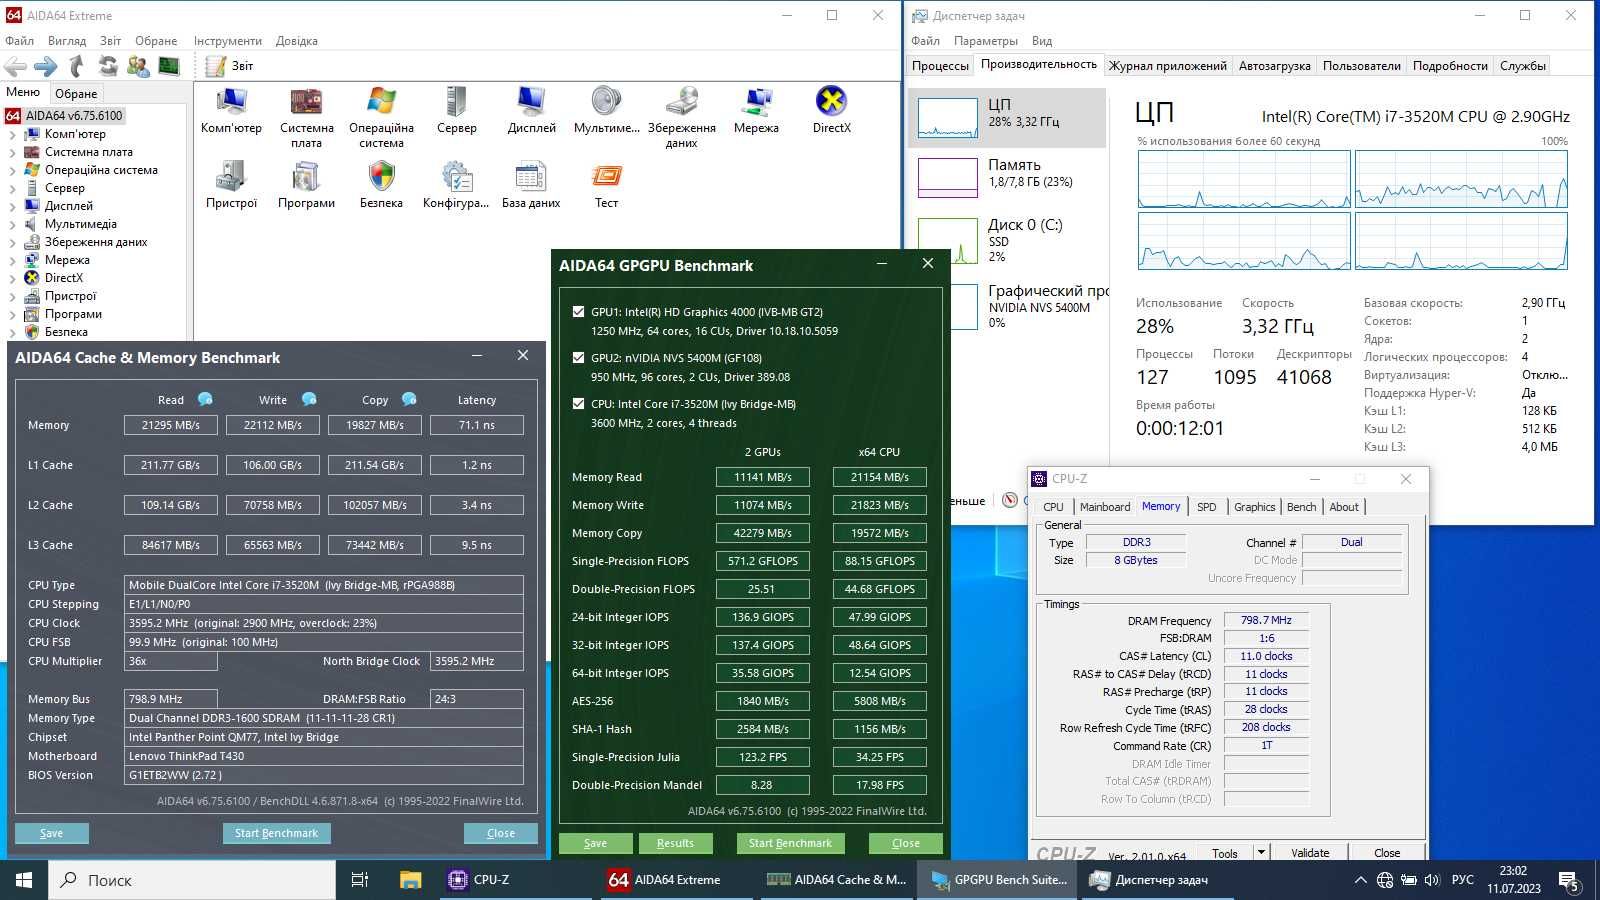
Task: Open Windows Start menu button
Action: click(24, 880)
